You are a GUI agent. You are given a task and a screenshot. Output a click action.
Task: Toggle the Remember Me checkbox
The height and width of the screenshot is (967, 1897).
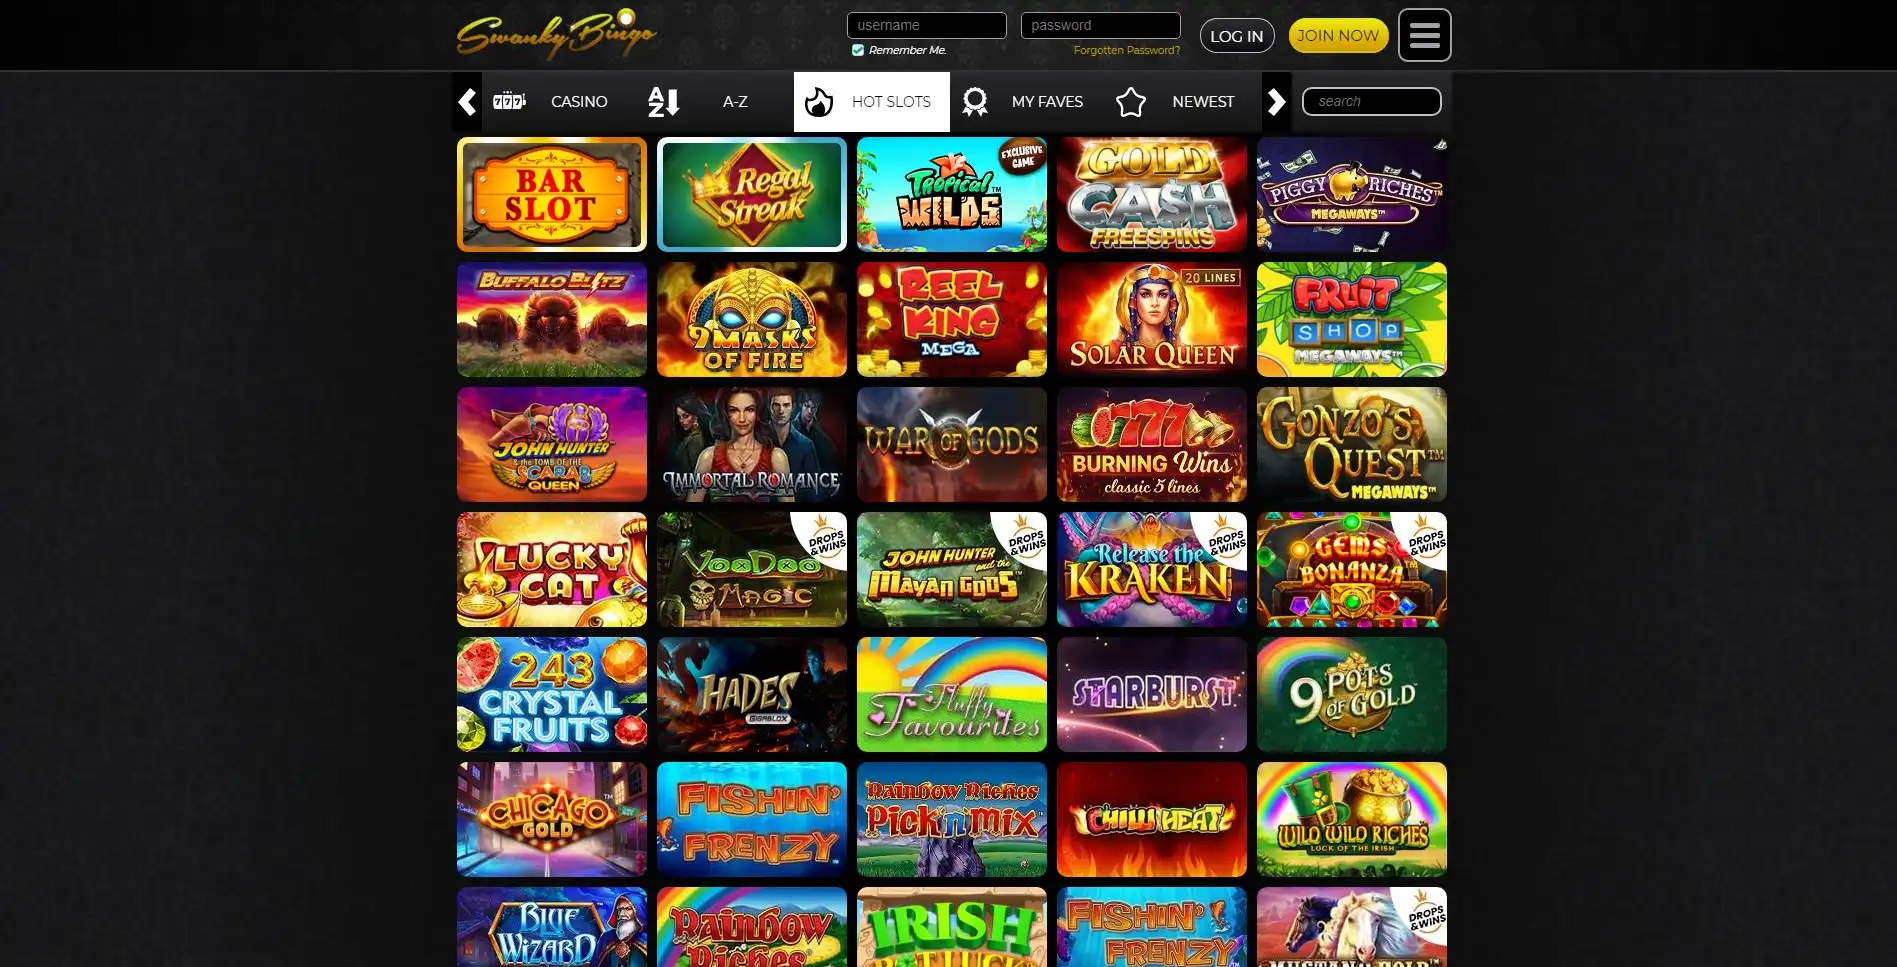point(857,50)
